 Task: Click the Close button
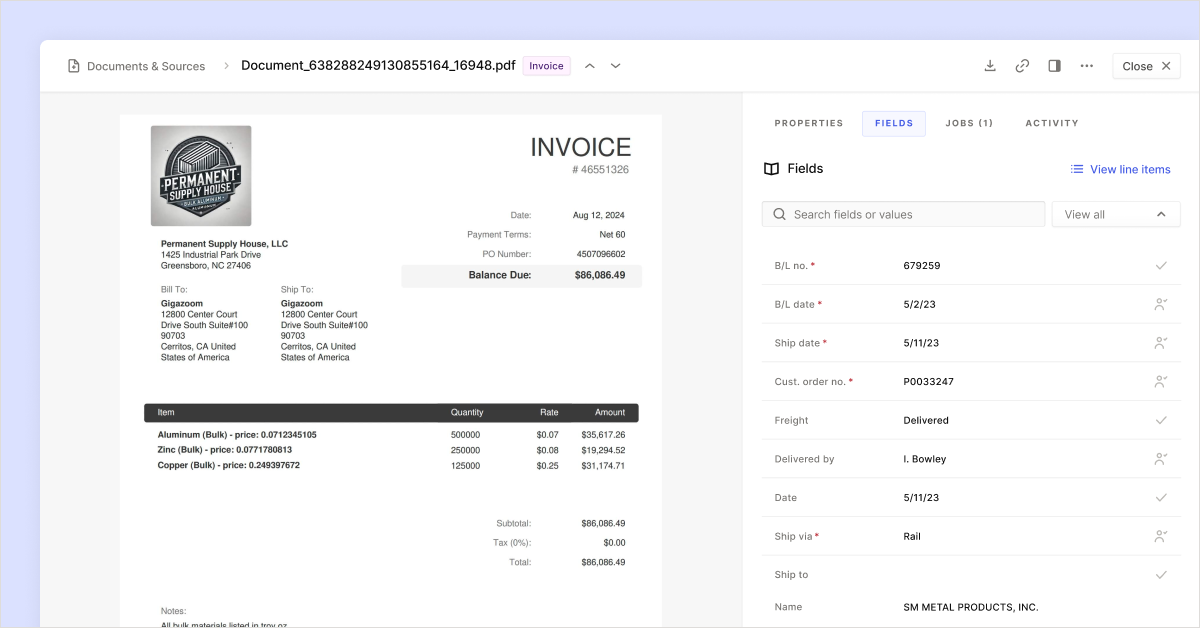coord(1146,66)
